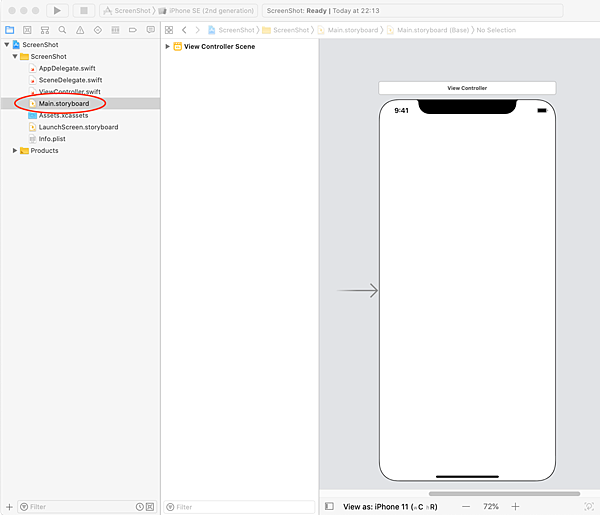Viewport: 600px width, 515px height.
Task: Click View as: iPhone 11 button
Action: pos(391,507)
